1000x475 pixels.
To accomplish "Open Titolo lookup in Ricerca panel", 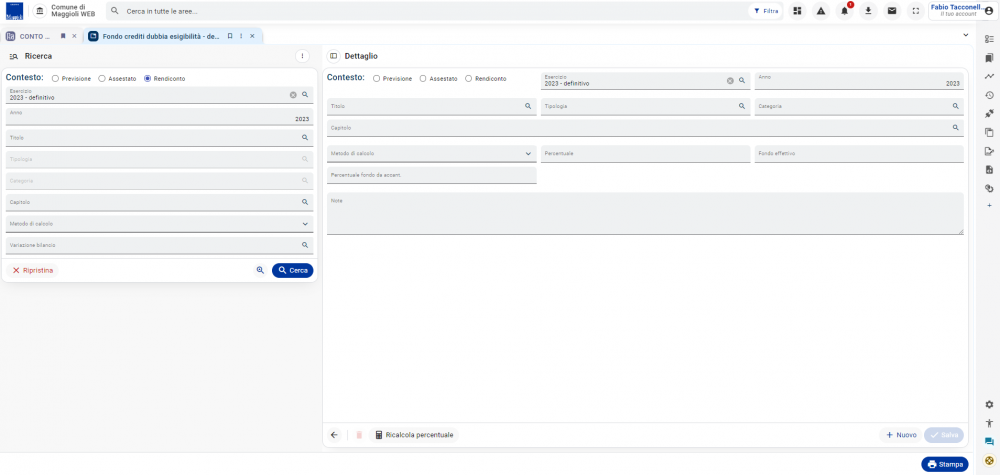I will tap(305, 137).
